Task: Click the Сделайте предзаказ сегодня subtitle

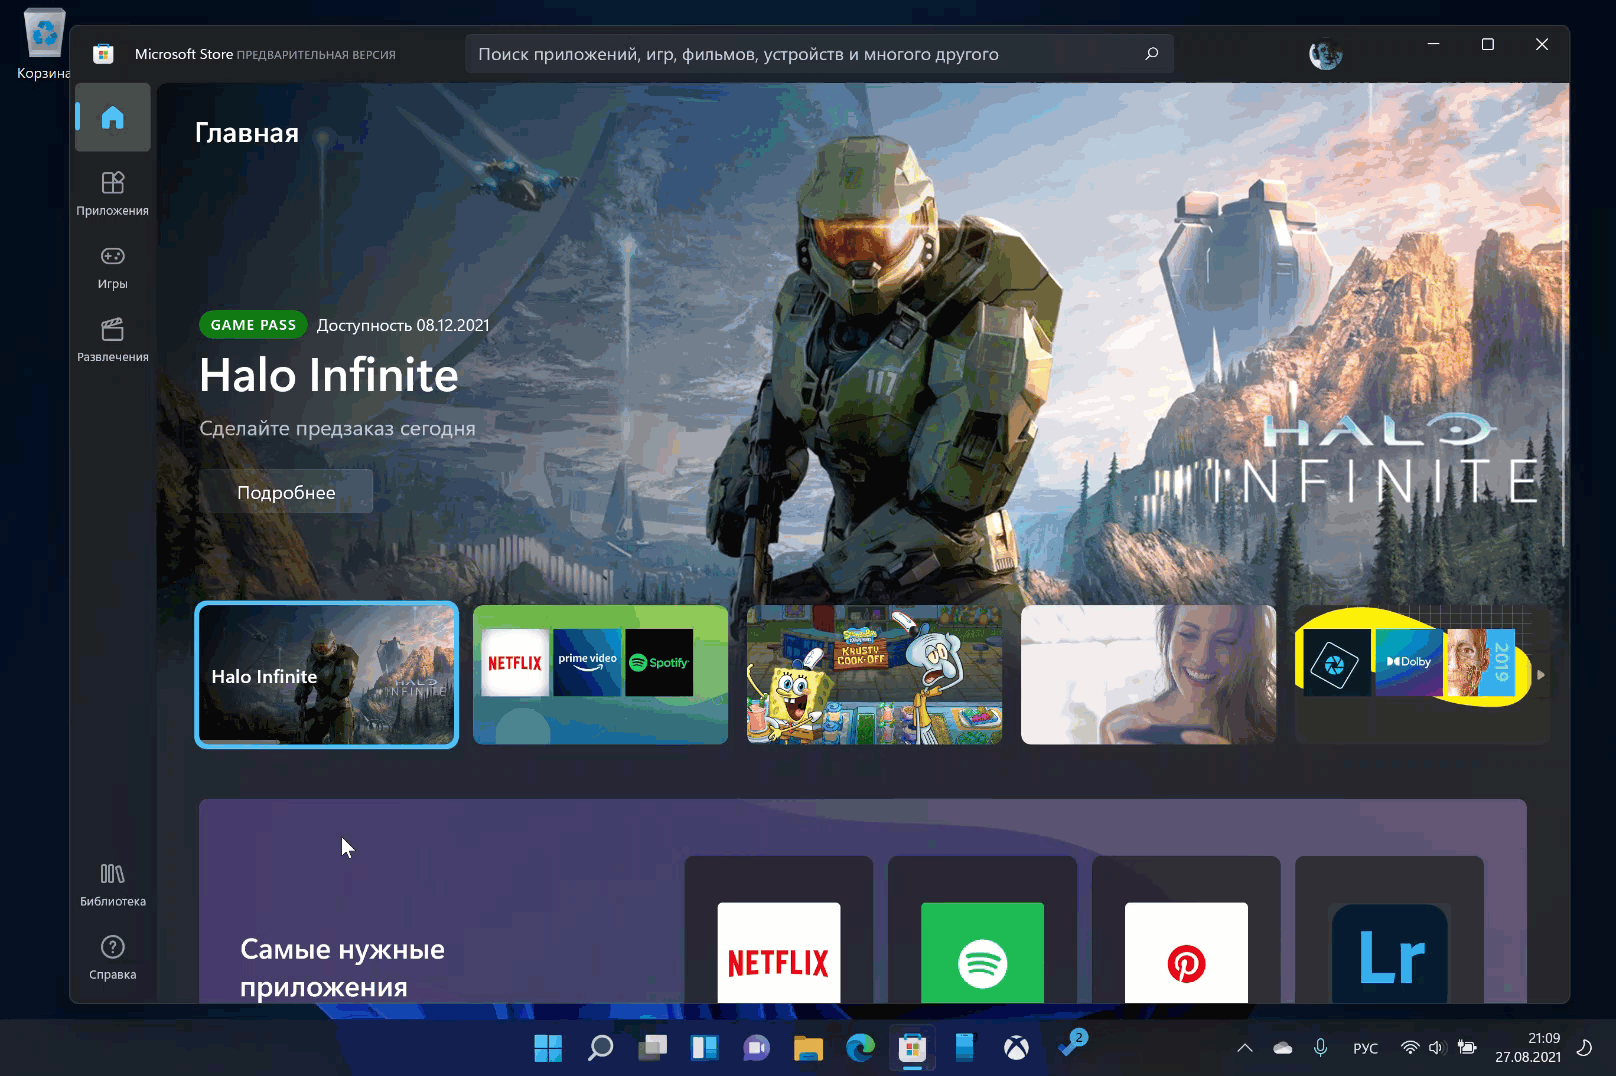Action: pos(338,428)
